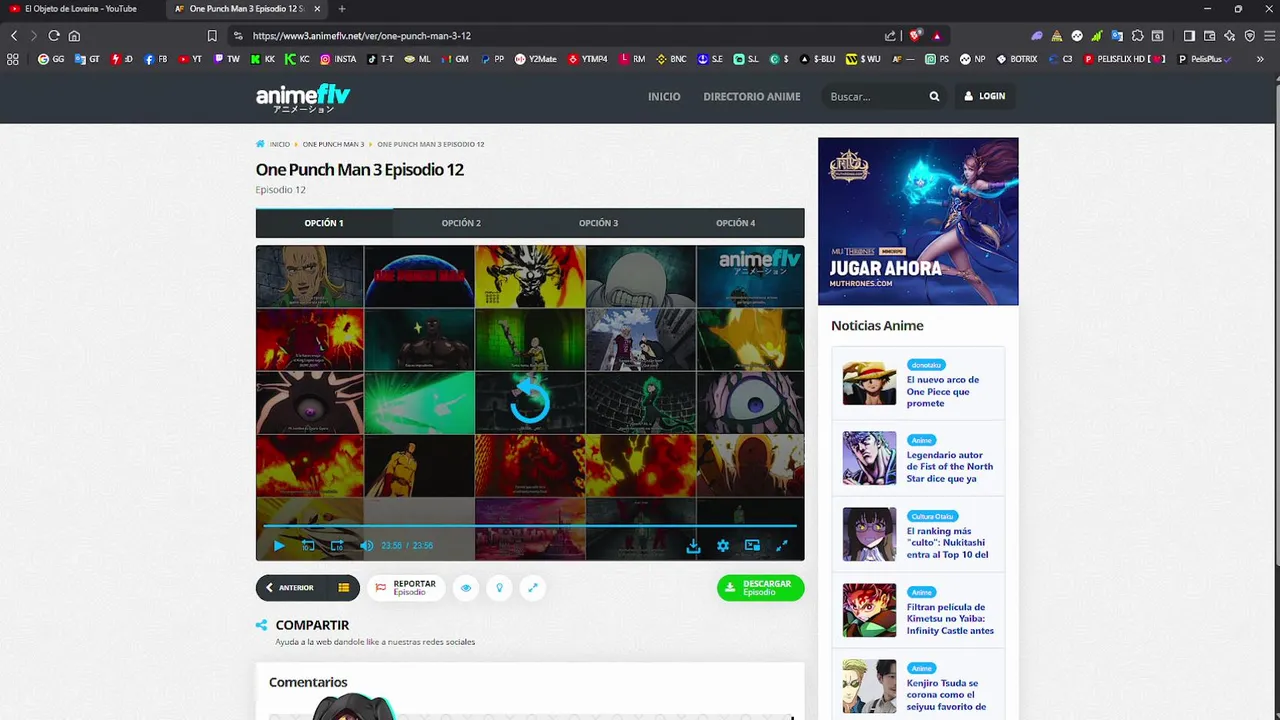Open the BOTRIX bookmark
This screenshot has width=1280, height=720.
pyautogui.click(x=1016, y=59)
